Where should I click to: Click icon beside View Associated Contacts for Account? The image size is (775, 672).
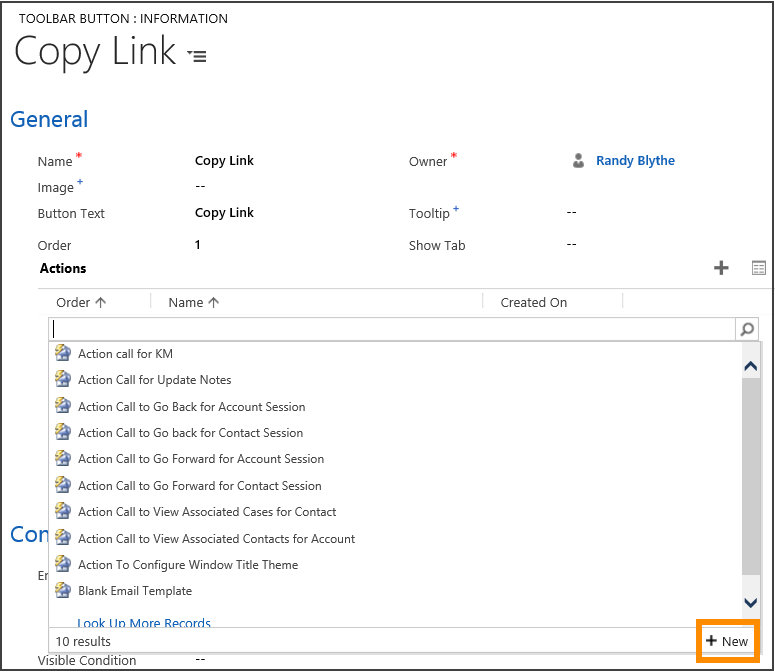point(63,538)
